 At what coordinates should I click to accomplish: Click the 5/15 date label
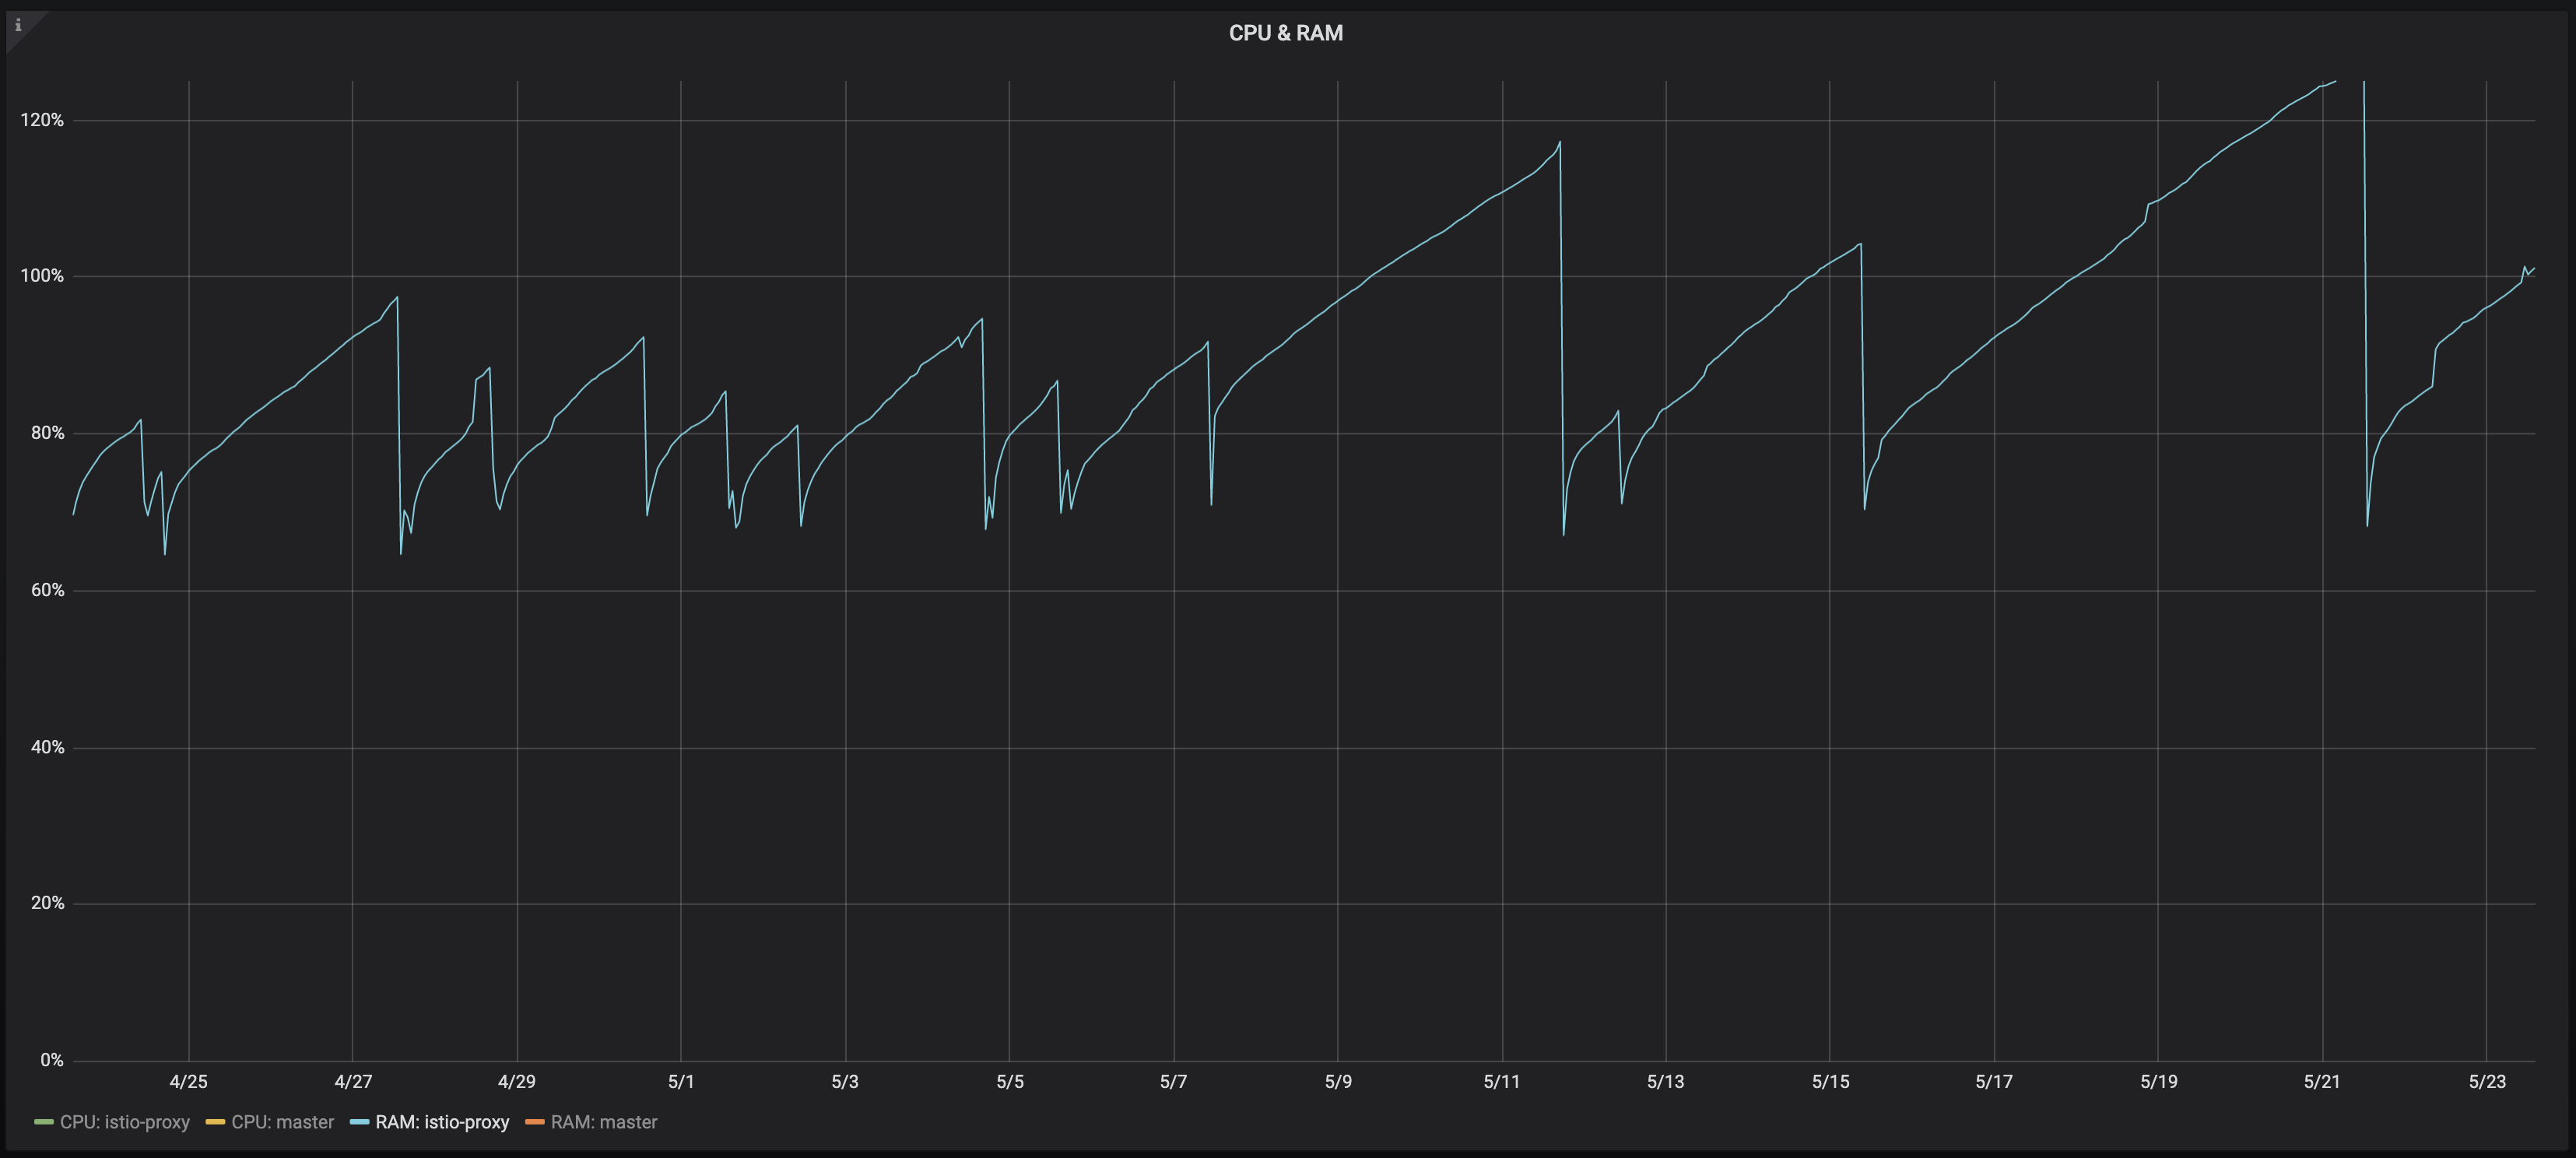pyautogui.click(x=1830, y=1081)
